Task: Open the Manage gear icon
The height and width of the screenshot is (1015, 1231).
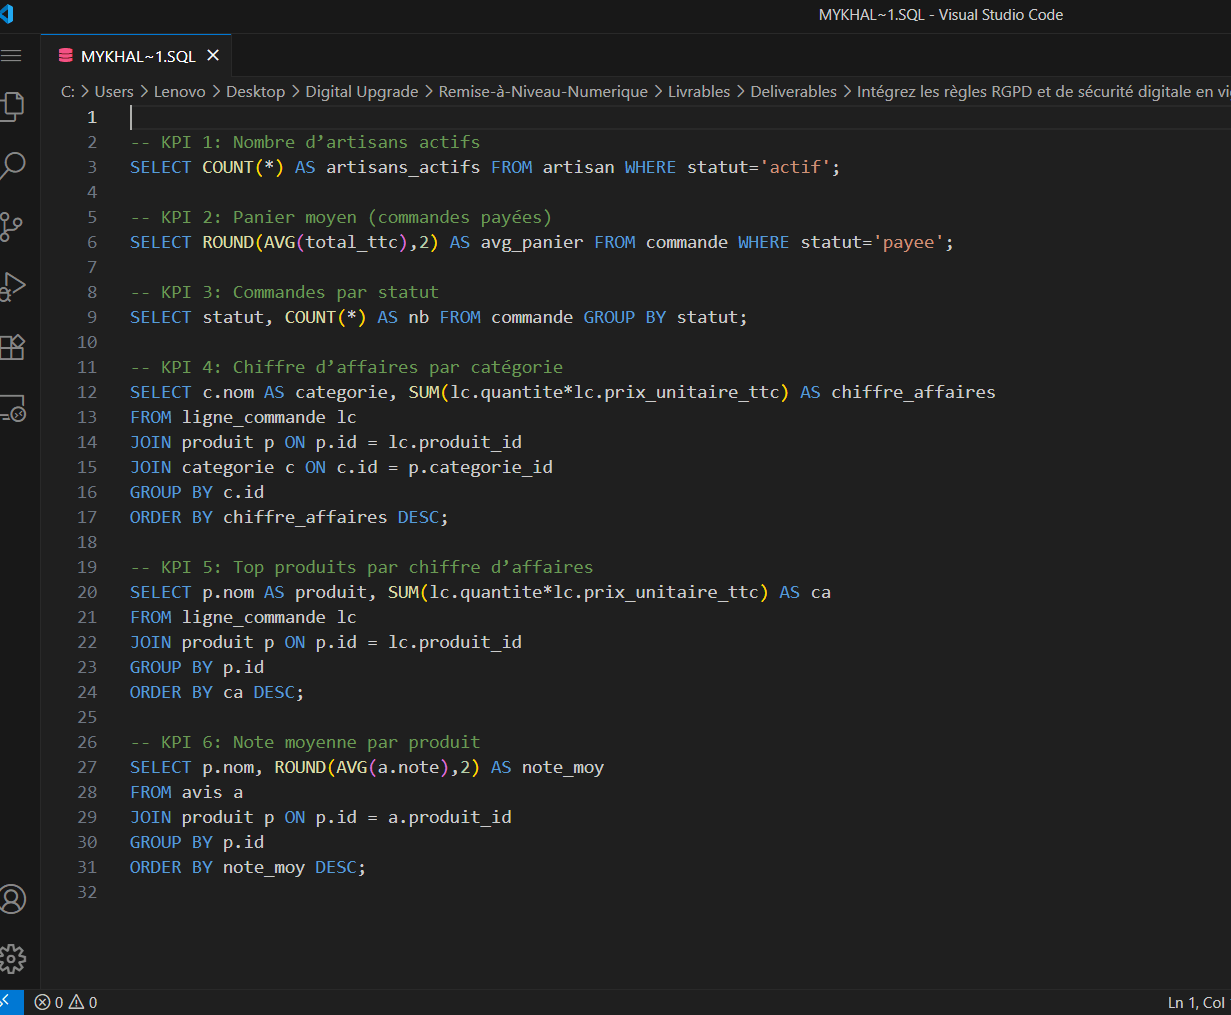Action: [12, 959]
